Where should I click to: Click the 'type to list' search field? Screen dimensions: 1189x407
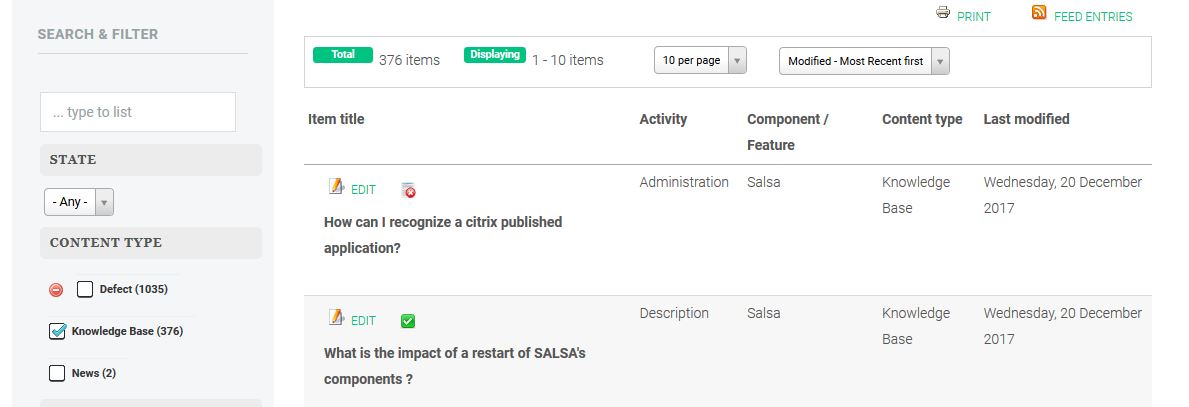coord(138,112)
